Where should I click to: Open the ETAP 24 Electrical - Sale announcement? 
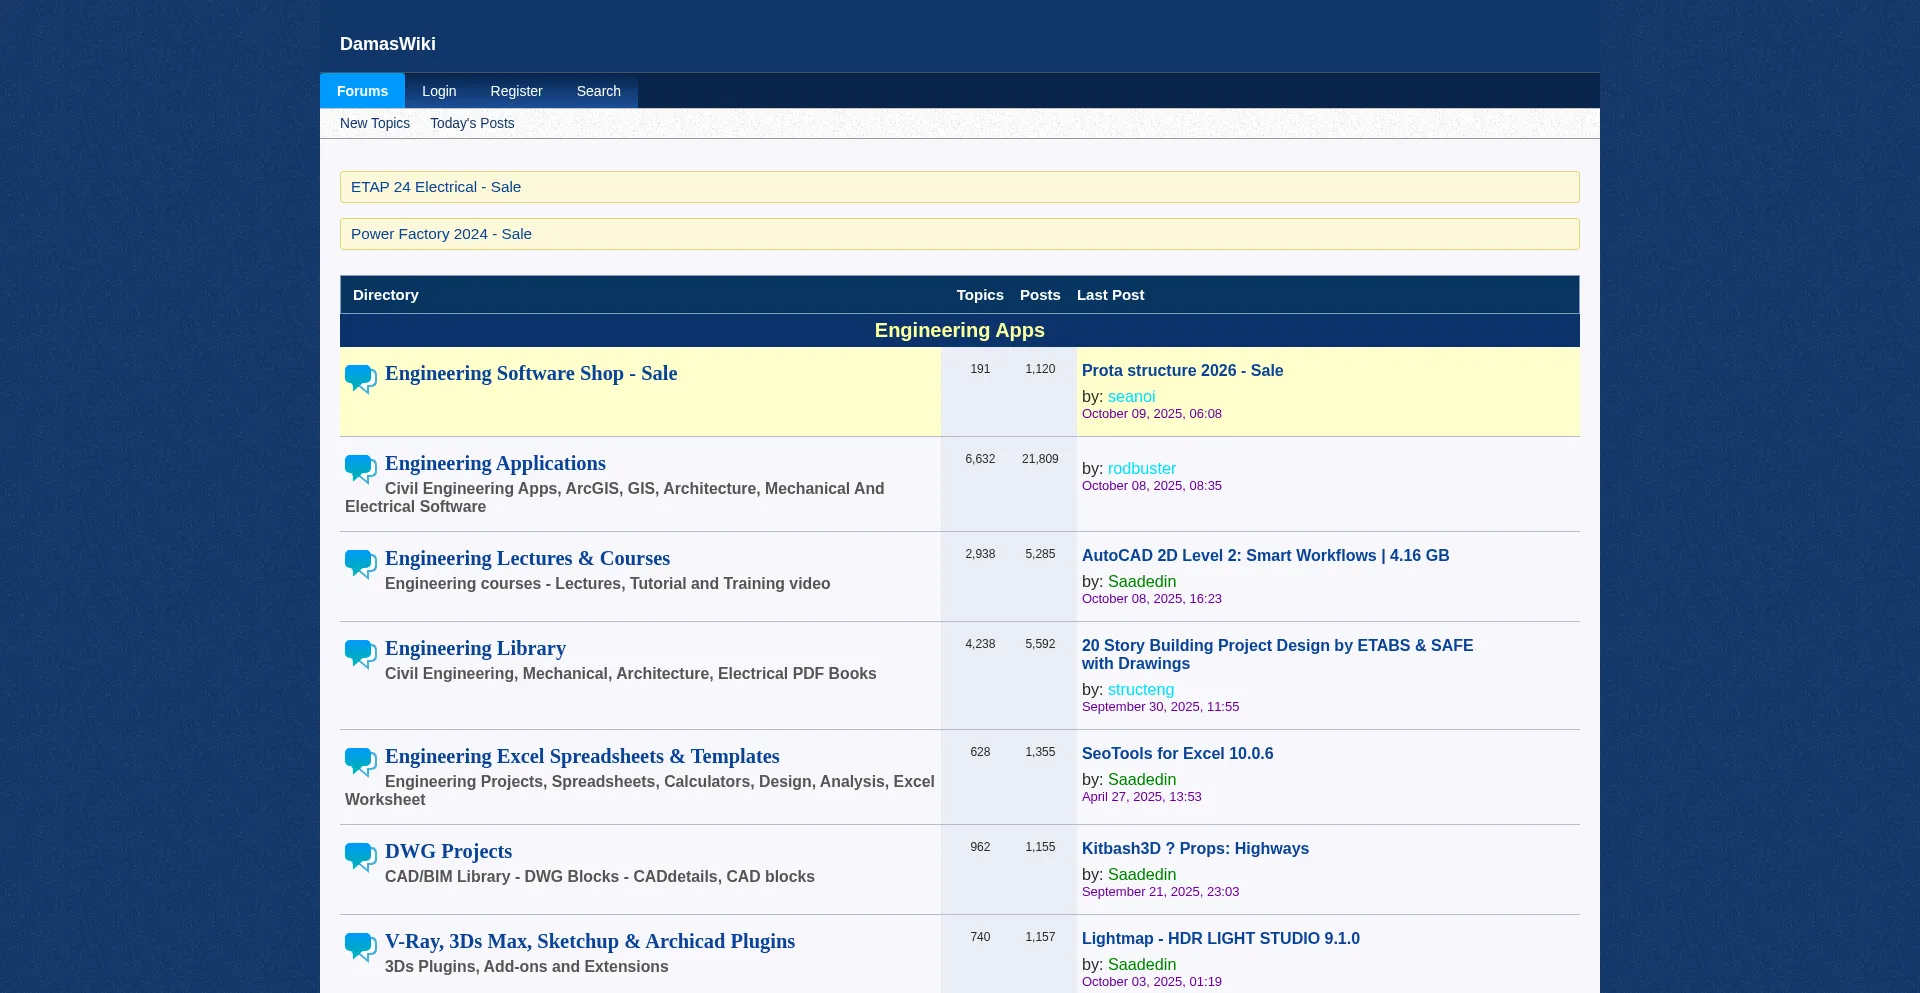436,187
